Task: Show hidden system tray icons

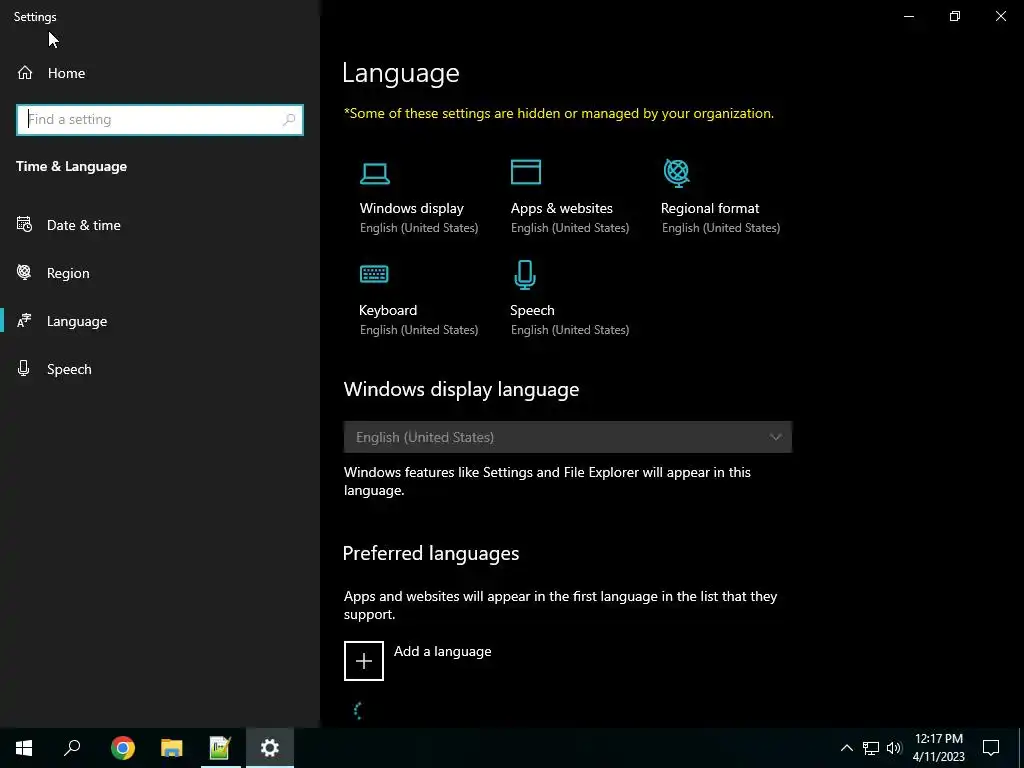Action: (x=846, y=748)
